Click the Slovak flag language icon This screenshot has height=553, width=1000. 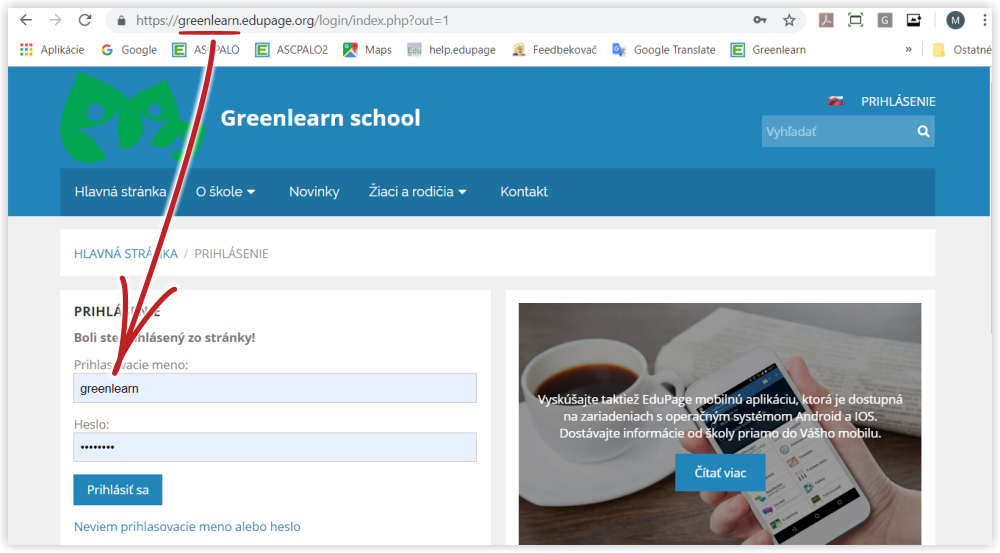[835, 101]
